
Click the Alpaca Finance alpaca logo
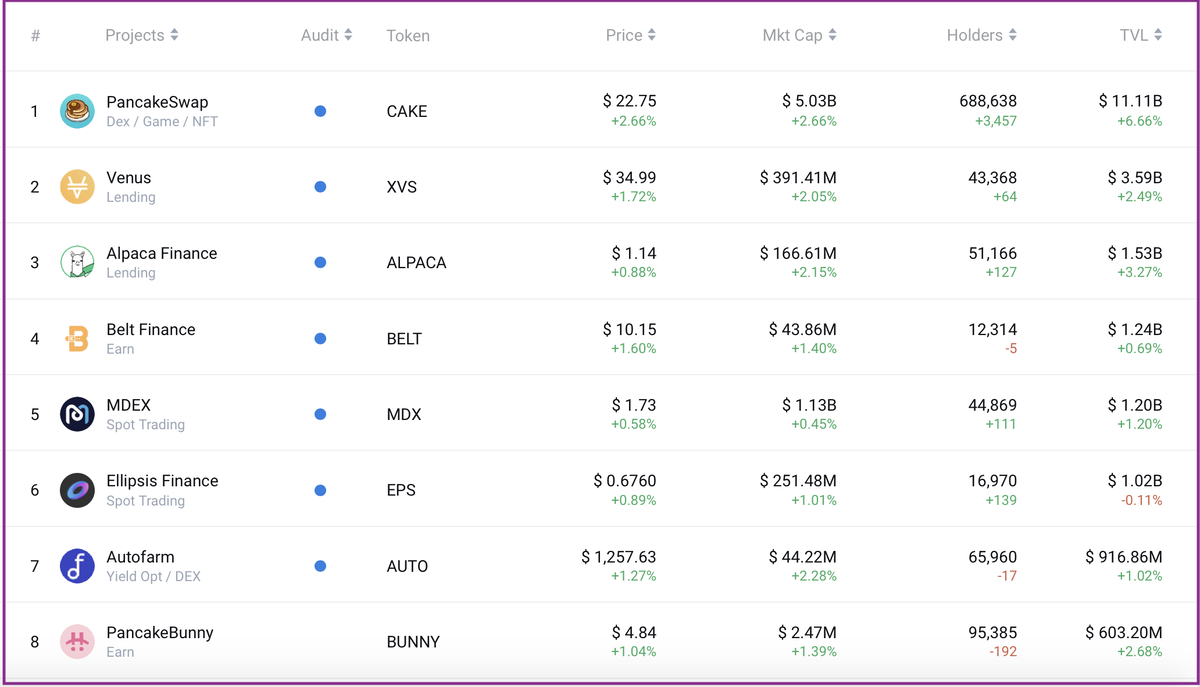[77, 263]
